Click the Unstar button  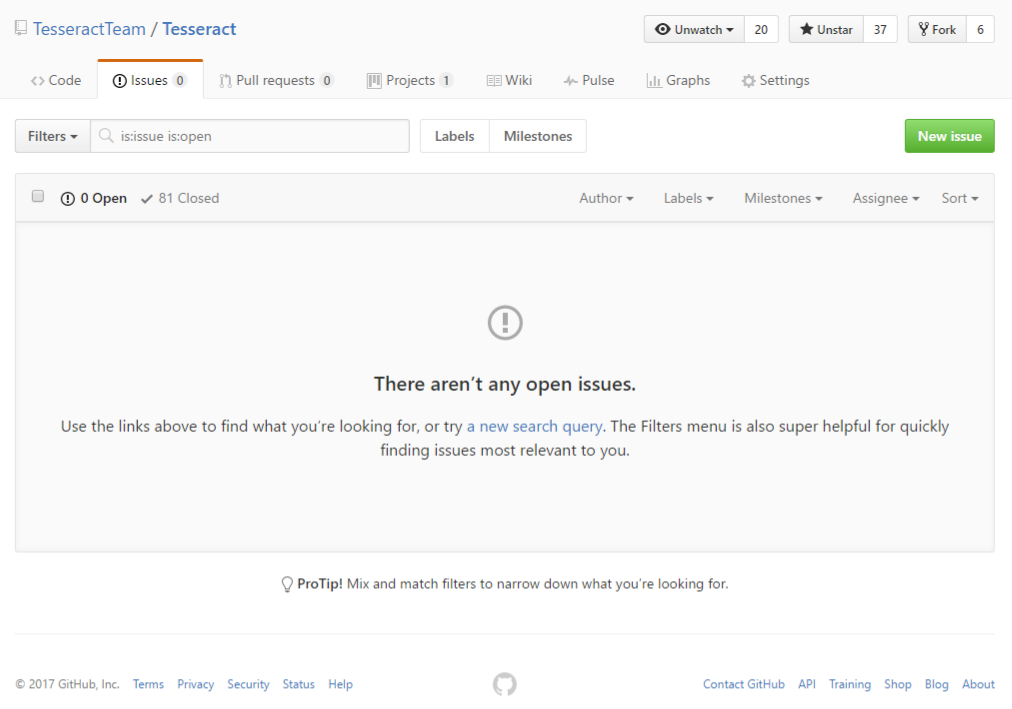point(826,30)
